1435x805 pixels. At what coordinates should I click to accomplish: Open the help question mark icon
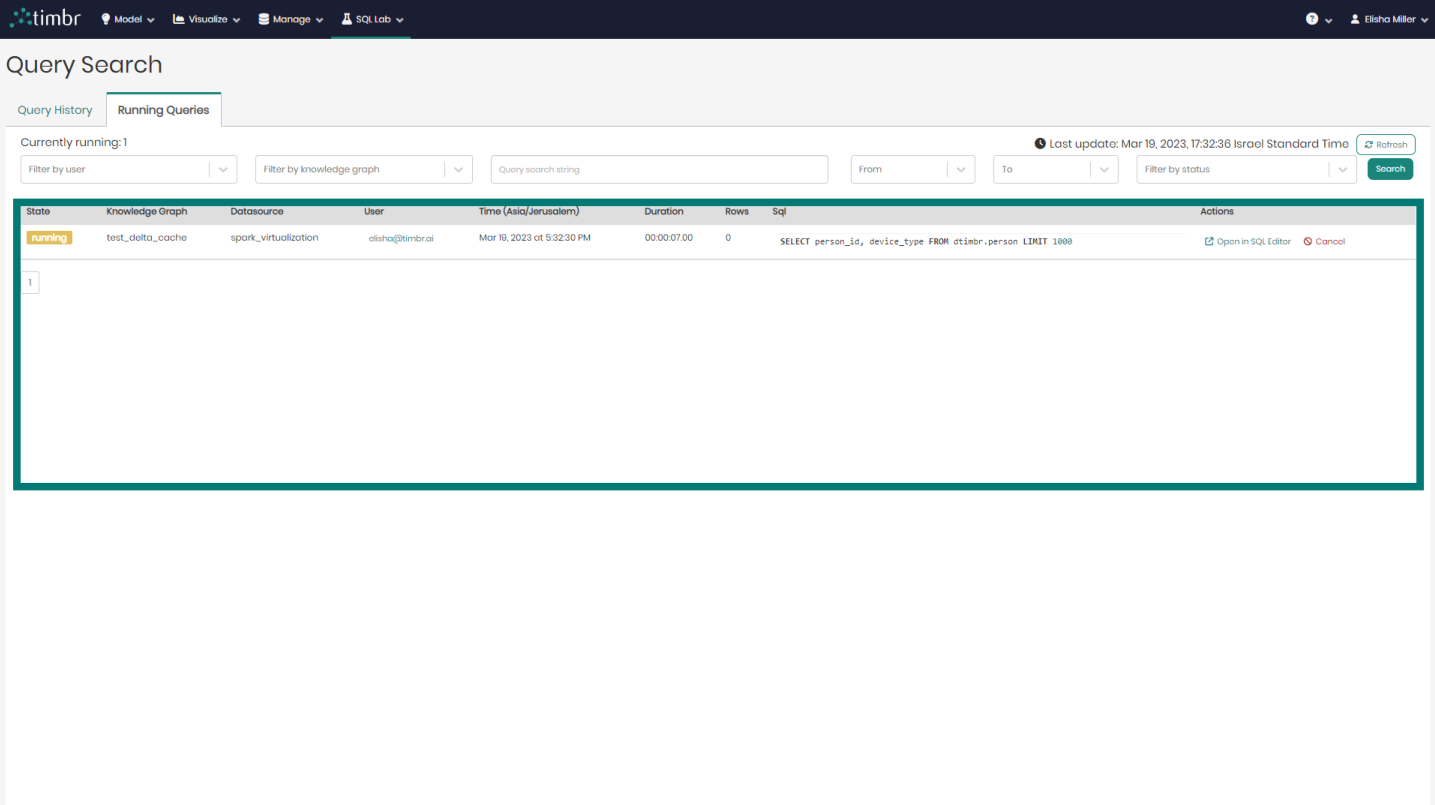(1310, 18)
